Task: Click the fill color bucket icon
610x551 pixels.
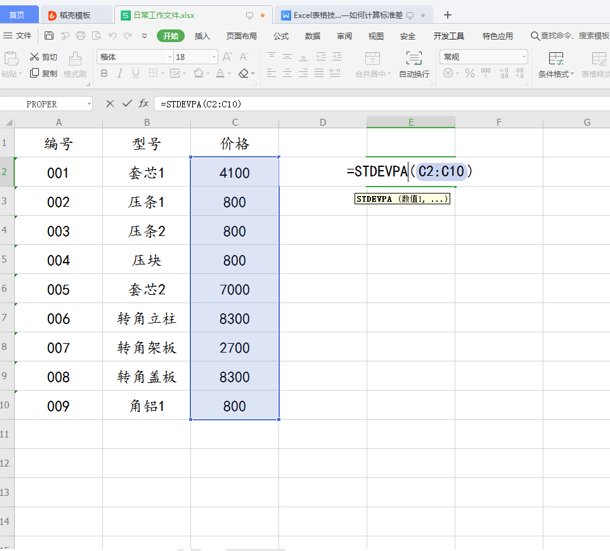Action: tap(198, 73)
